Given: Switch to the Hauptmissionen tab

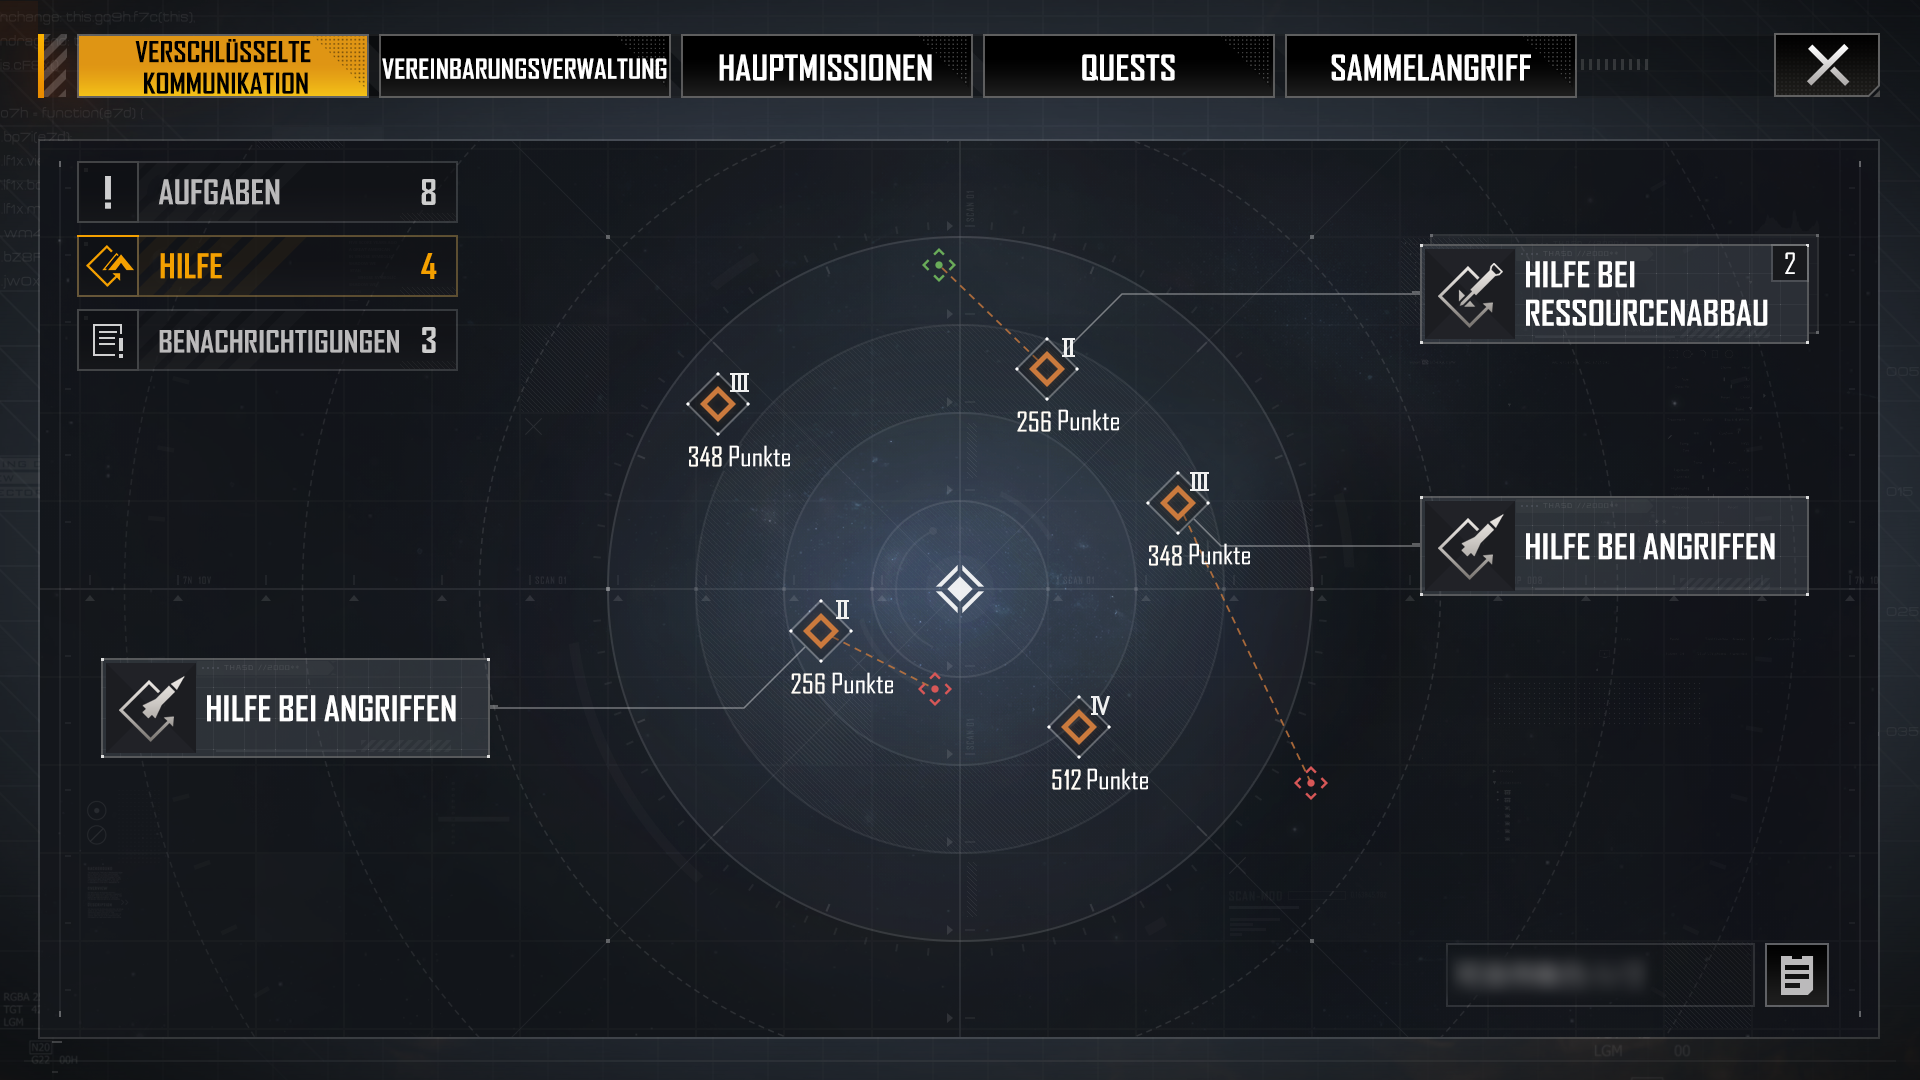Looking at the screenshot, I should [827, 67].
